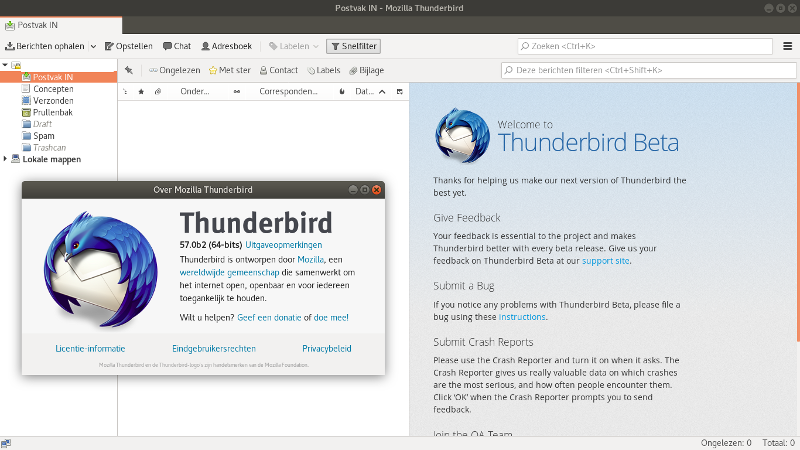Open the support site link
Image resolution: width=800 pixels, height=450 pixels.
coord(606,261)
